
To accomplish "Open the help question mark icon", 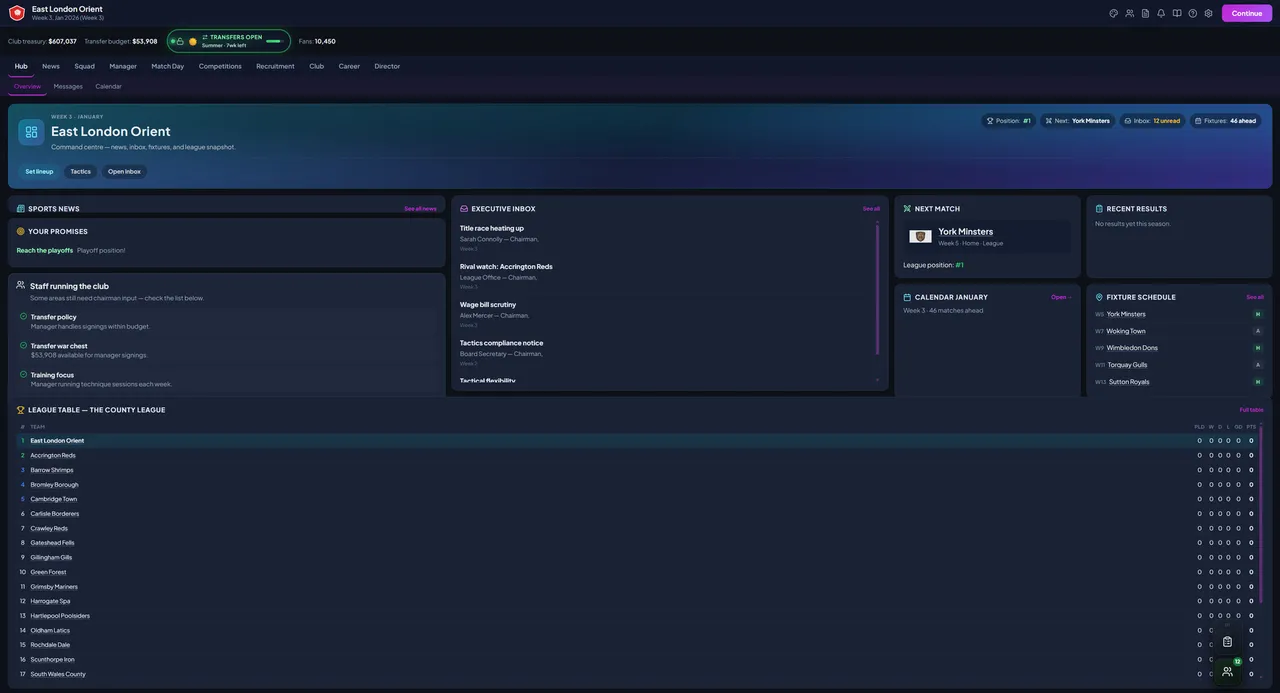I will 1193,13.
